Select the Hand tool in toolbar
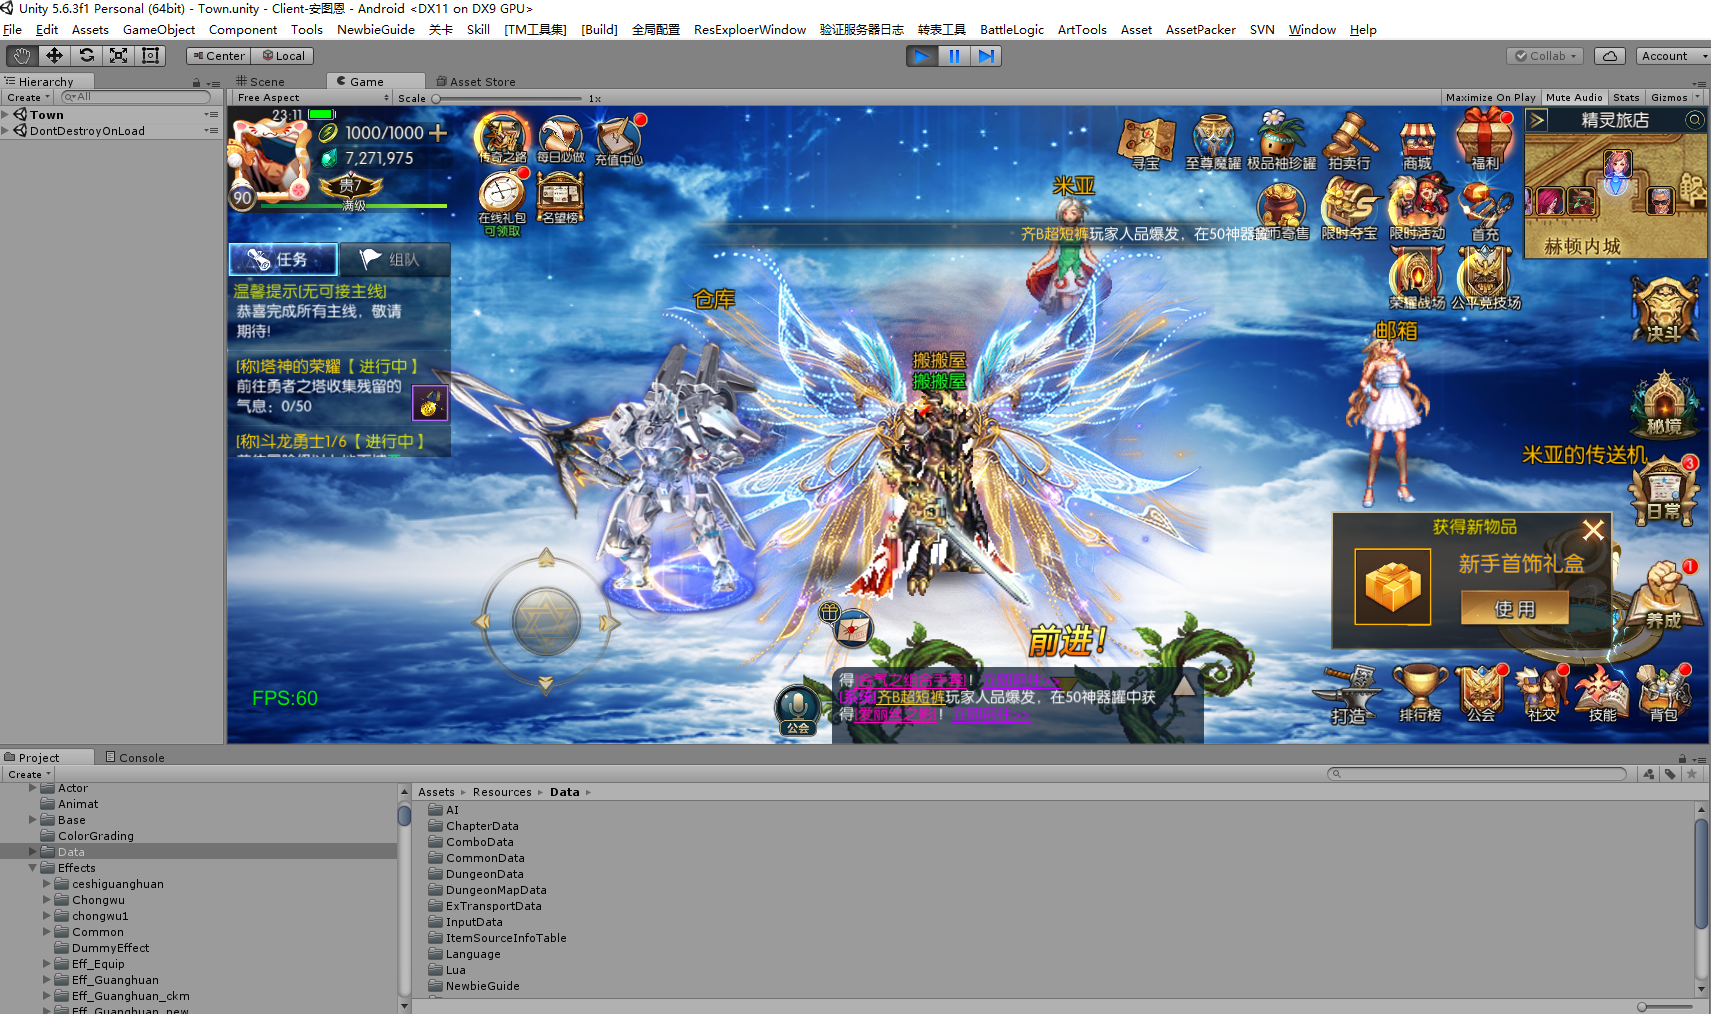 [22, 56]
